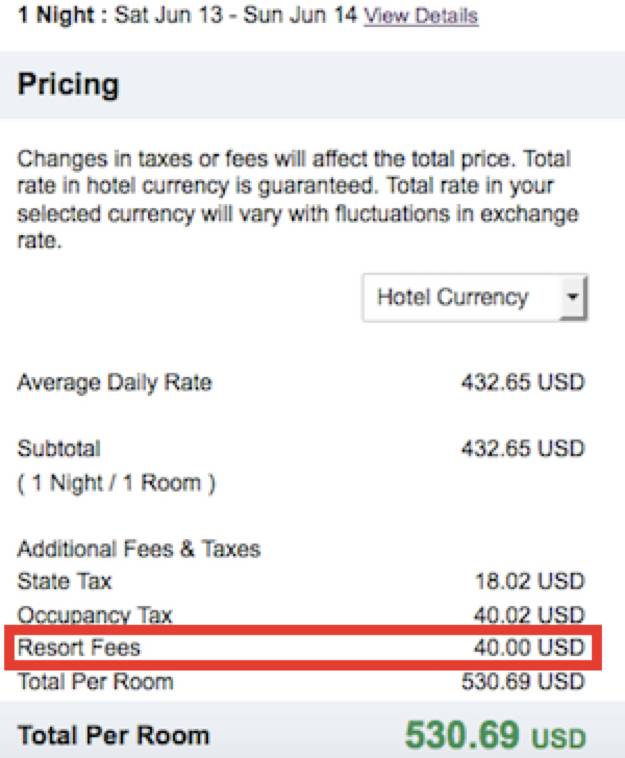This screenshot has width=625, height=758.
Task: Select the Resort Fees label
Action: tap(79, 648)
